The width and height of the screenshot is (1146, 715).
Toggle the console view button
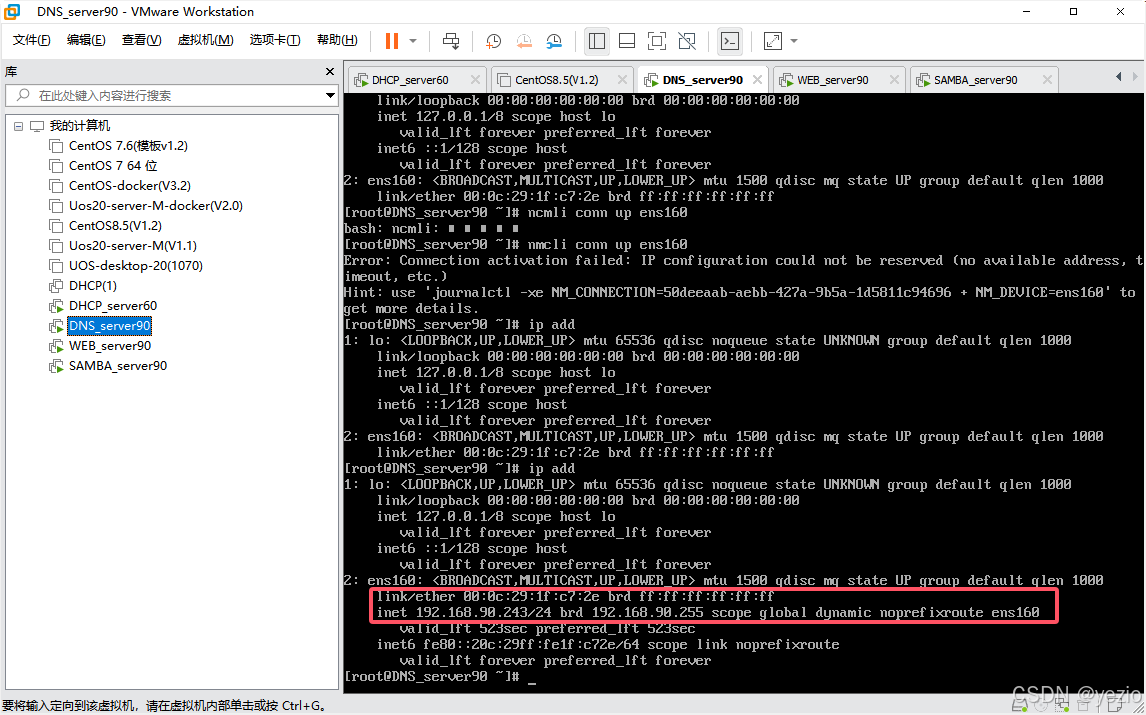tap(730, 41)
